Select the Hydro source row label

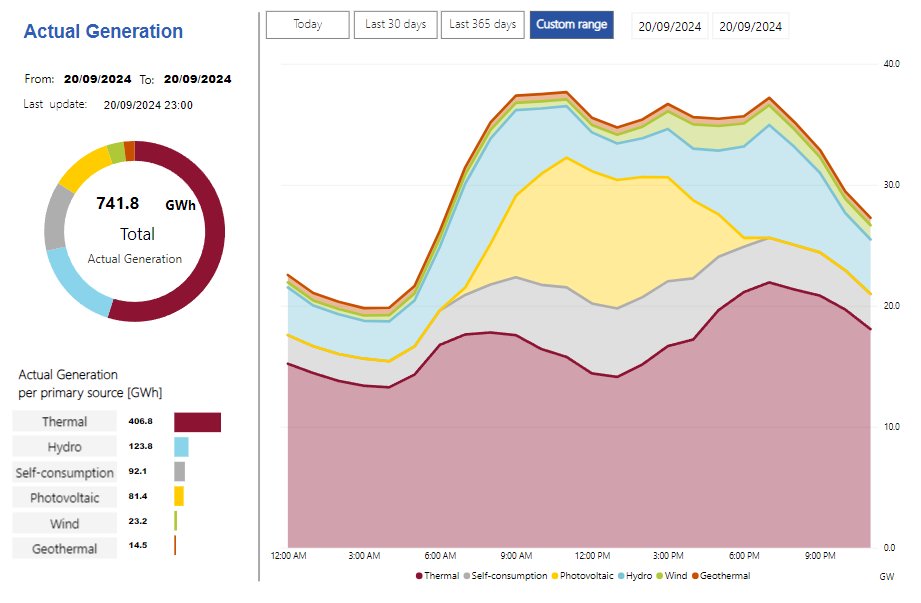click(x=64, y=447)
